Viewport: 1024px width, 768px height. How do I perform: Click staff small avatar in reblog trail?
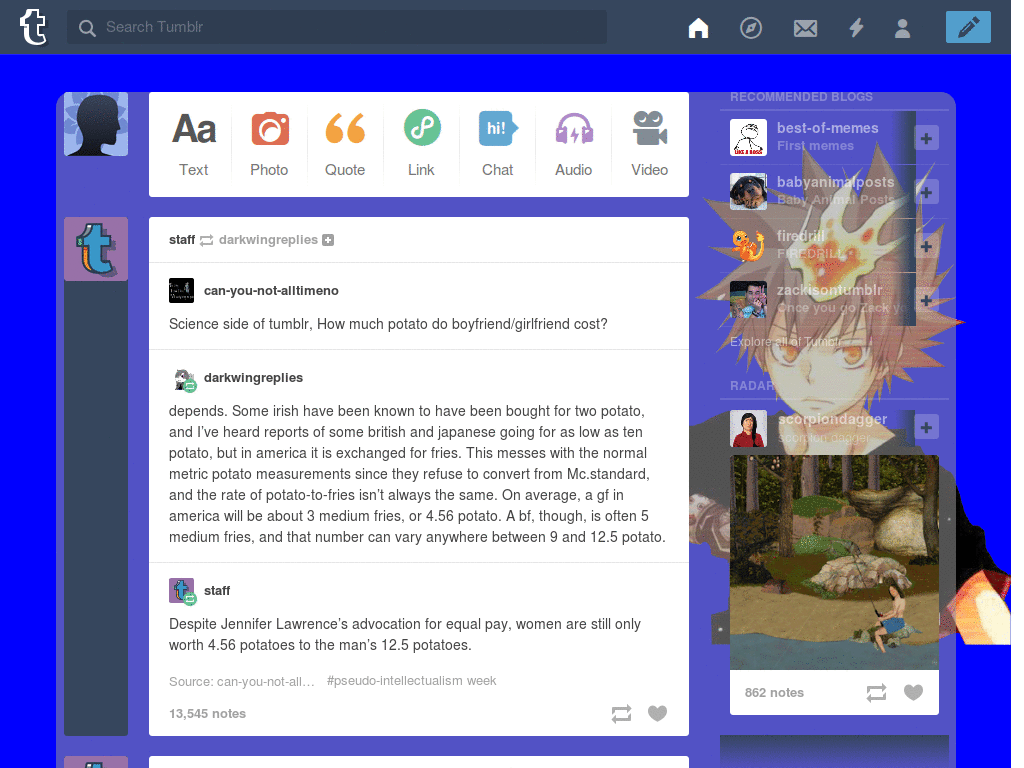pos(182,591)
